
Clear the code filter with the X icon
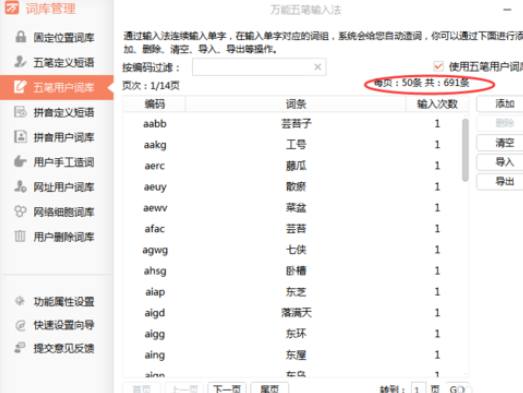[x=318, y=67]
